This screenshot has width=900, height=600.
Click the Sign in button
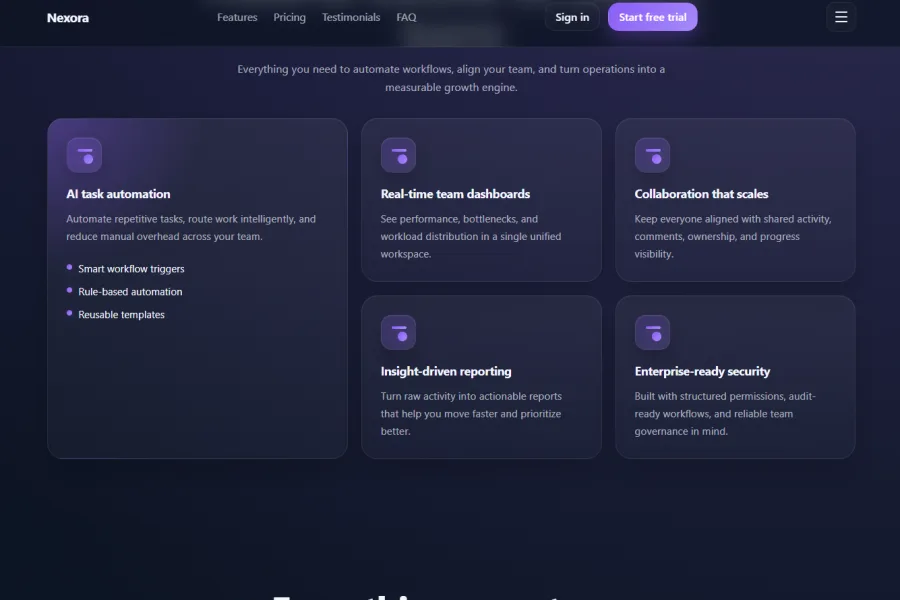point(572,17)
